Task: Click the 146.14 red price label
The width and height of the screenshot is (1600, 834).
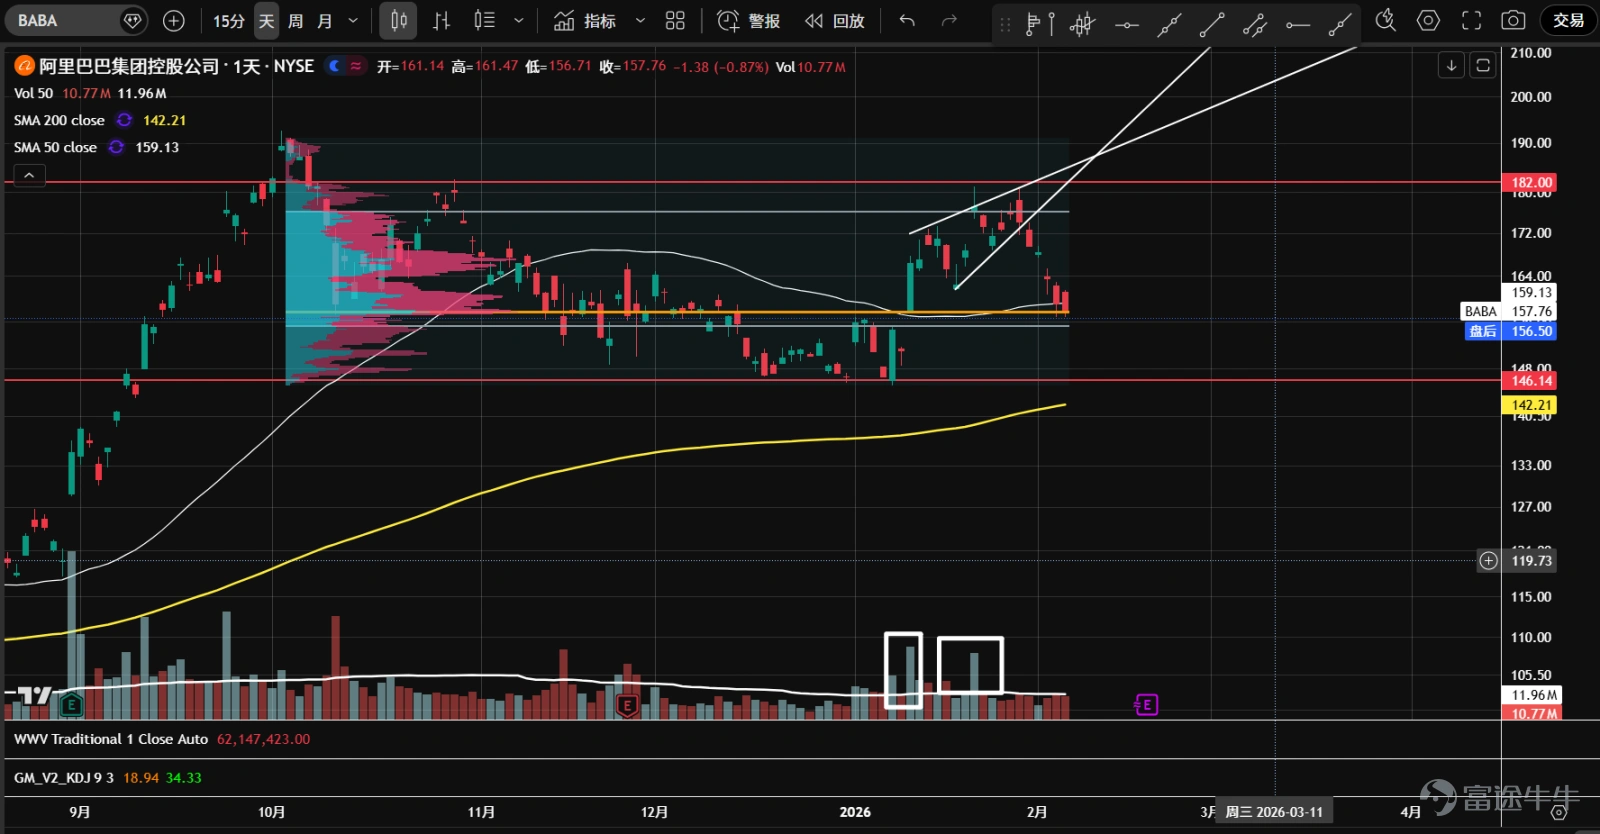Action: point(1530,380)
